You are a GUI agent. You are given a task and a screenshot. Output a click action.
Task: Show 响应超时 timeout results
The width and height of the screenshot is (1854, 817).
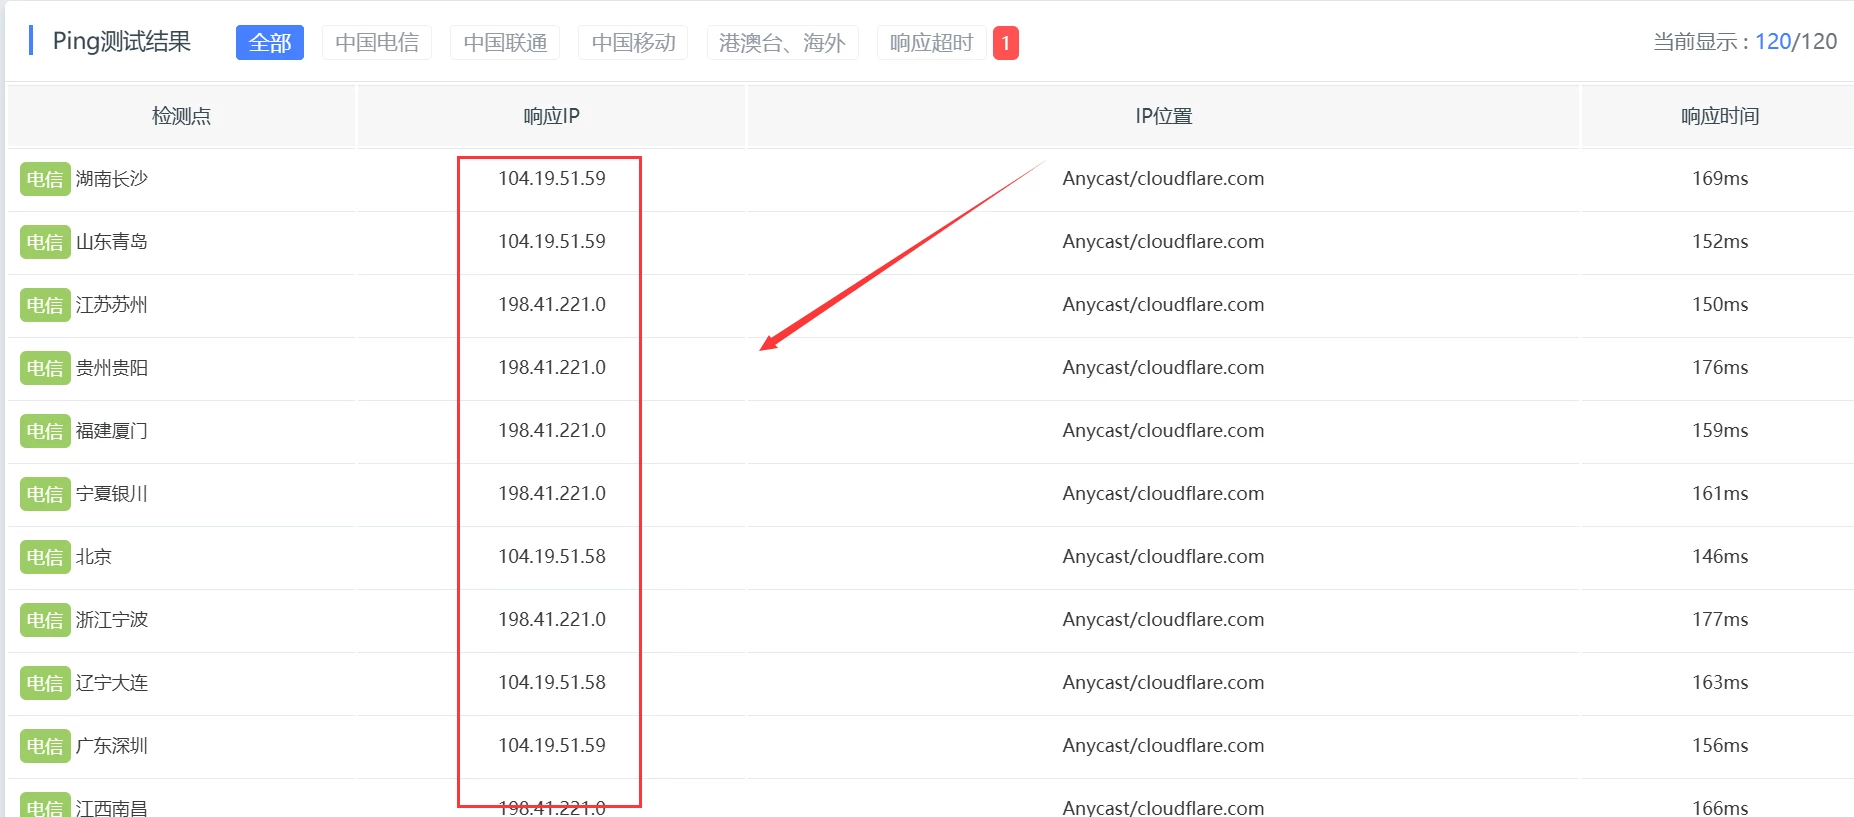[x=930, y=43]
